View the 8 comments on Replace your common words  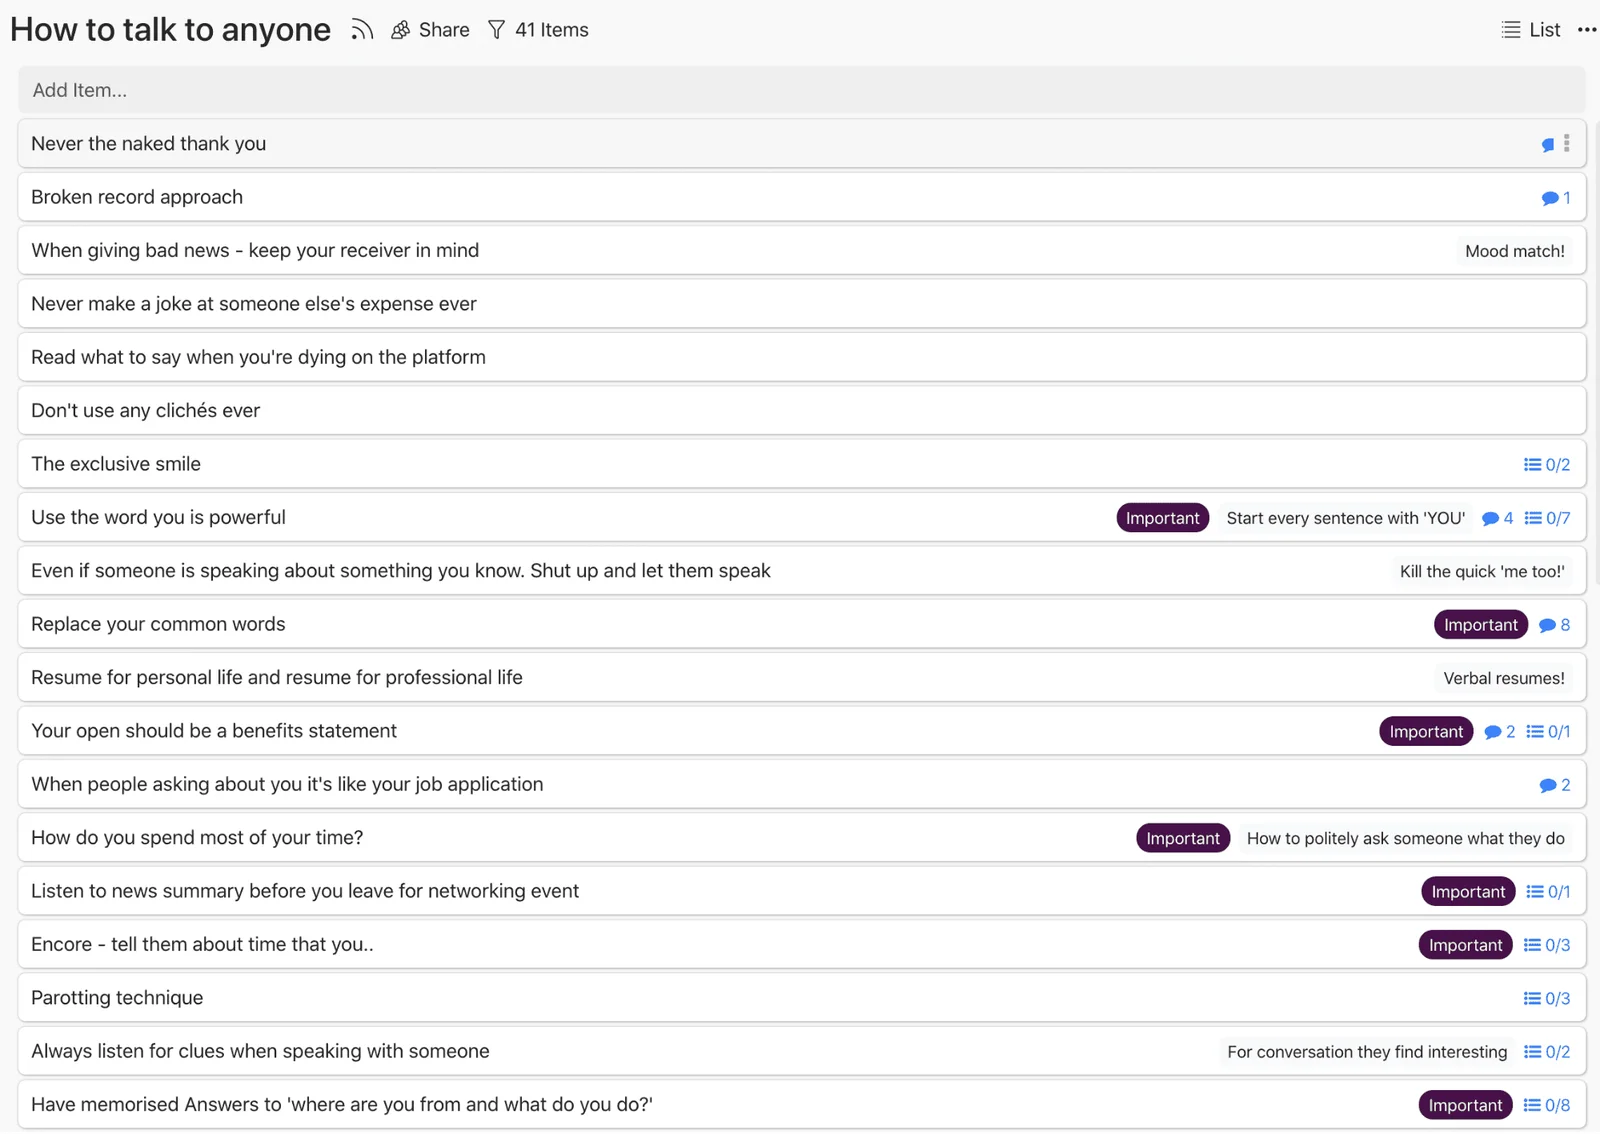(x=1555, y=625)
